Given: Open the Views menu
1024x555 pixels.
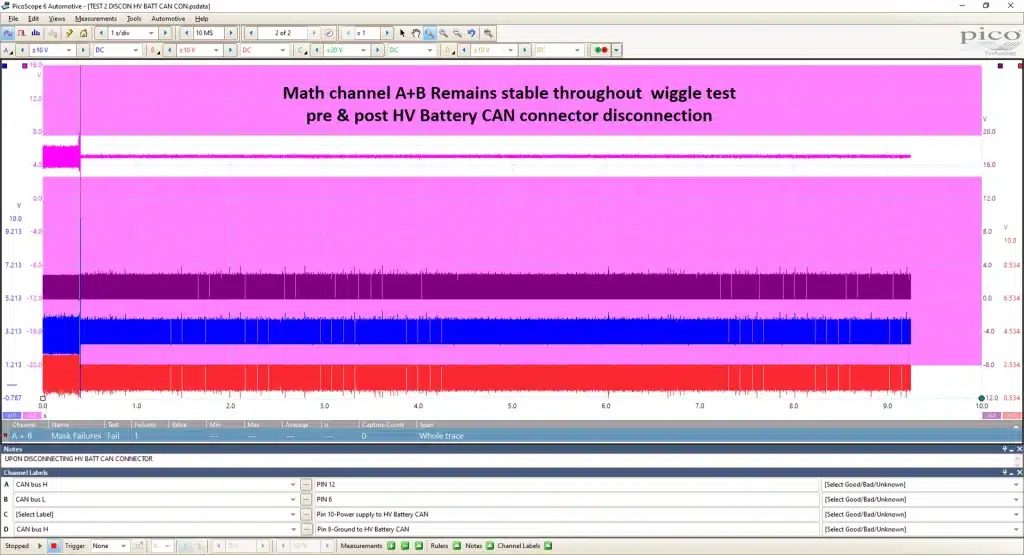Looking at the screenshot, I should coord(57,19).
